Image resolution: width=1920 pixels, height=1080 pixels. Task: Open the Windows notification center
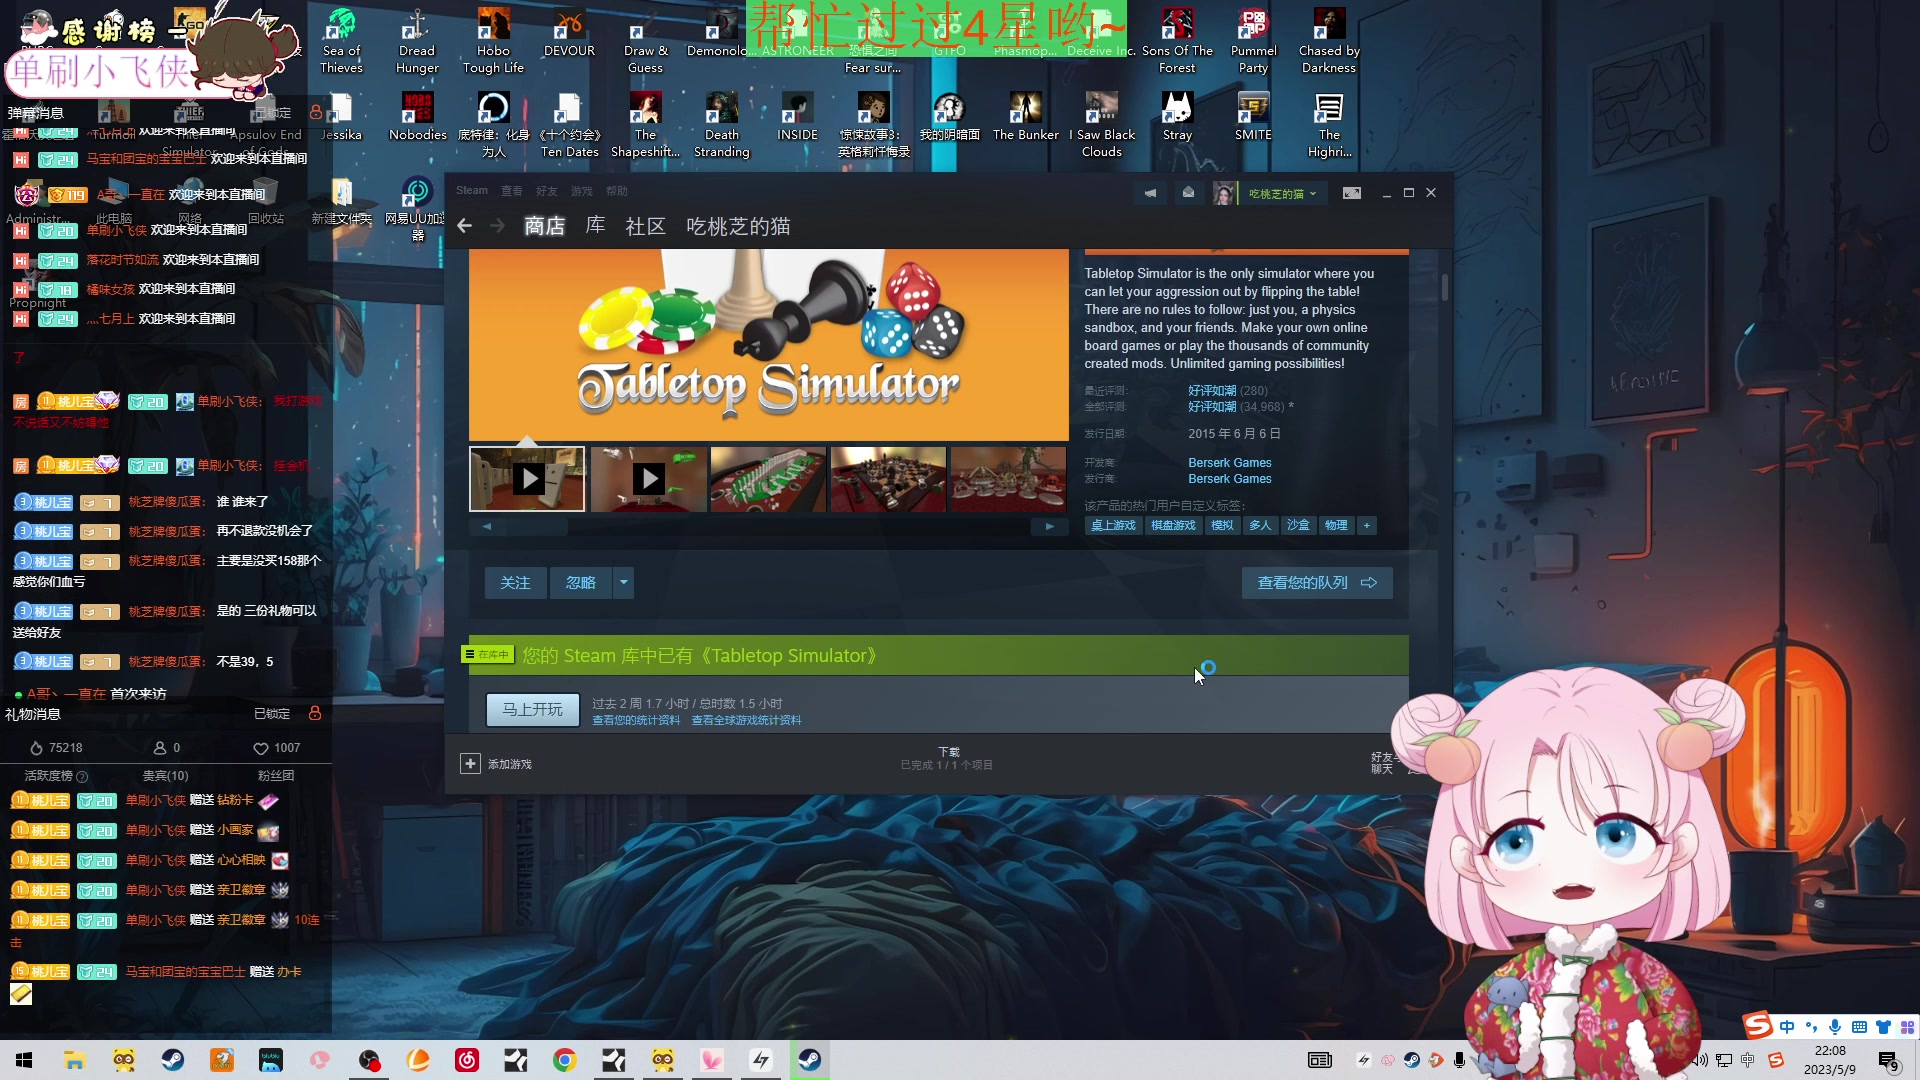tap(1889, 1060)
